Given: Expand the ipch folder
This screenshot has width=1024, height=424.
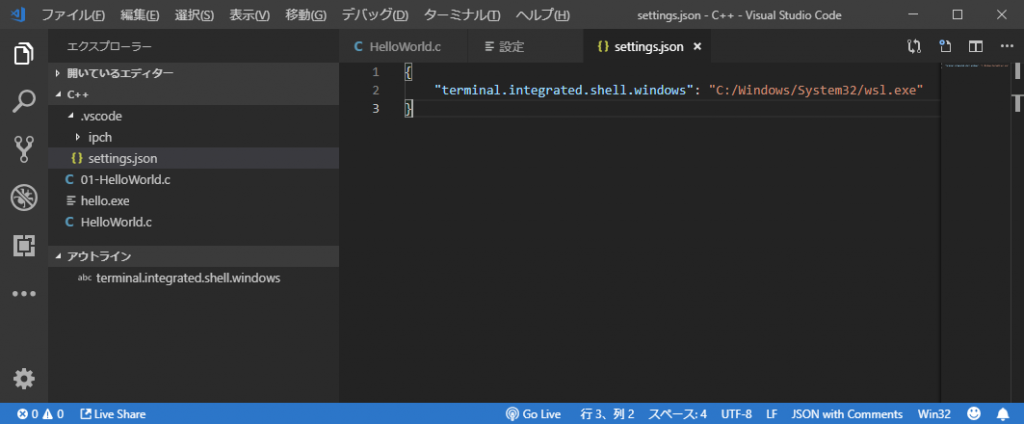Looking at the screenshot, I should coord(193,137).
